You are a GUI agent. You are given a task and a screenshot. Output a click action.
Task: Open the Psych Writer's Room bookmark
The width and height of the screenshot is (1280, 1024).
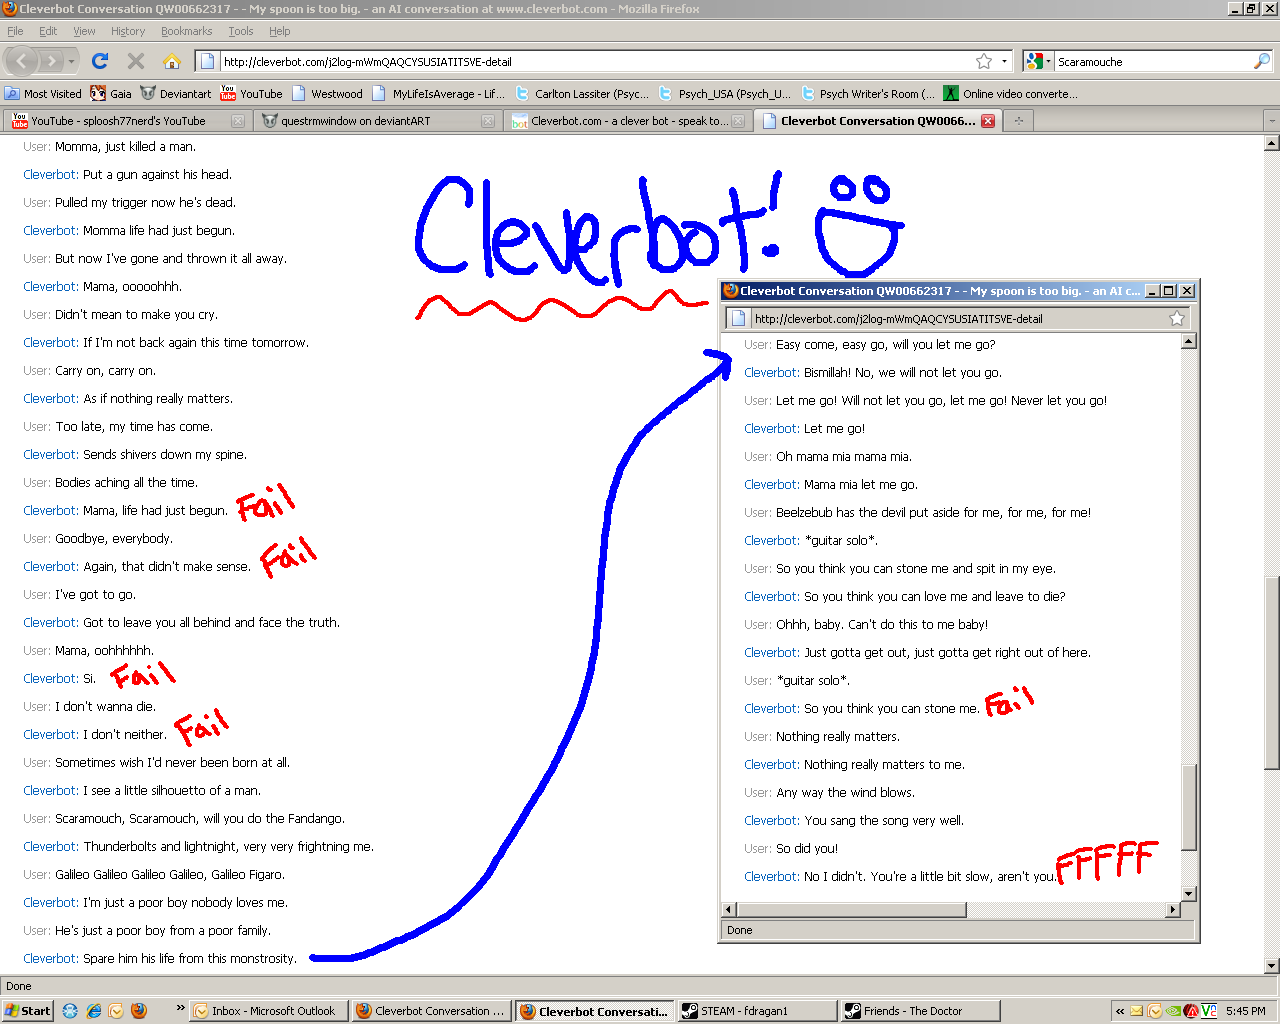(868, 93)
